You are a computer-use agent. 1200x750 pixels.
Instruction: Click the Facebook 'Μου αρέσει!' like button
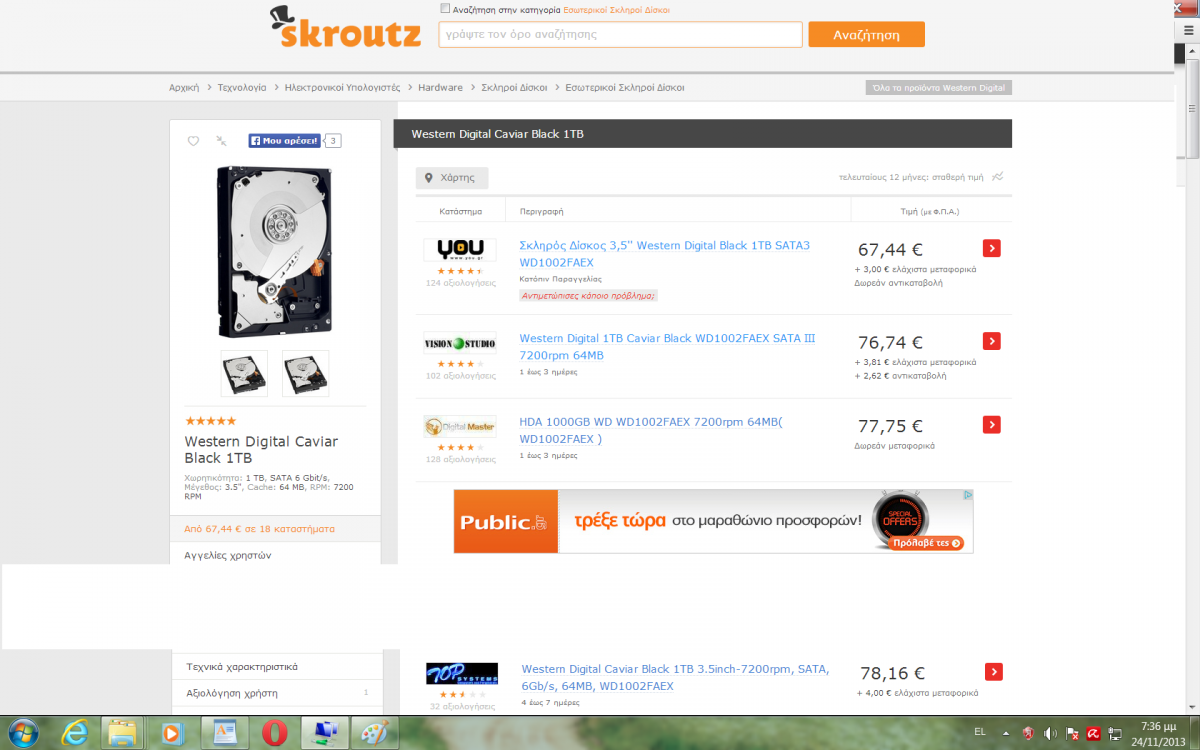284,141
